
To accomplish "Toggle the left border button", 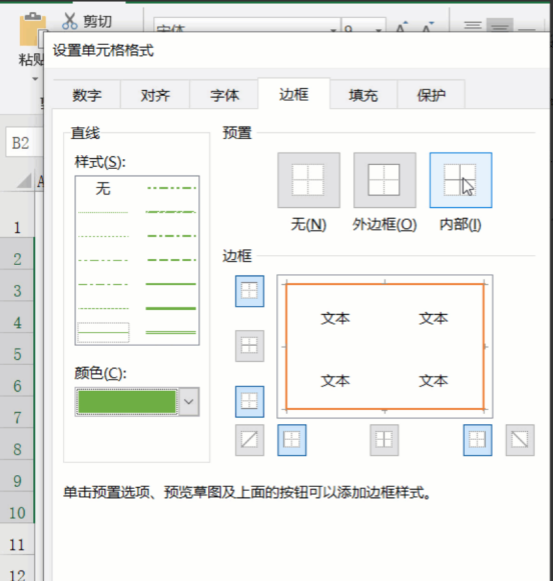I will [x=292, y=440].
